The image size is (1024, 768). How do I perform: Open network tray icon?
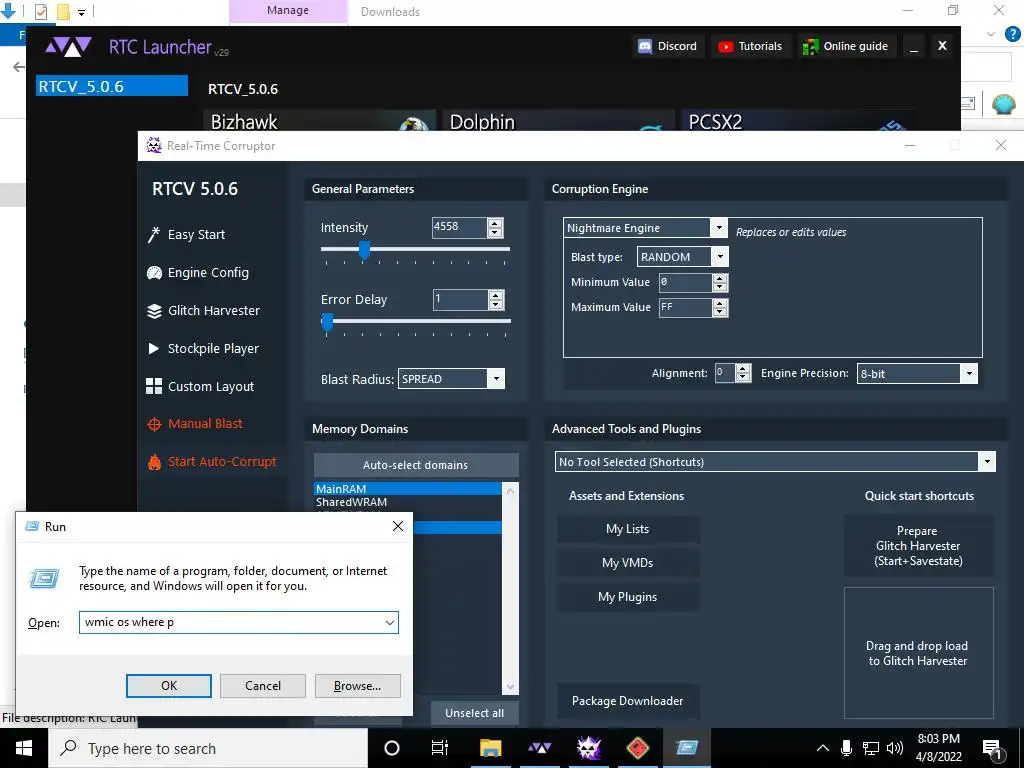871,748
